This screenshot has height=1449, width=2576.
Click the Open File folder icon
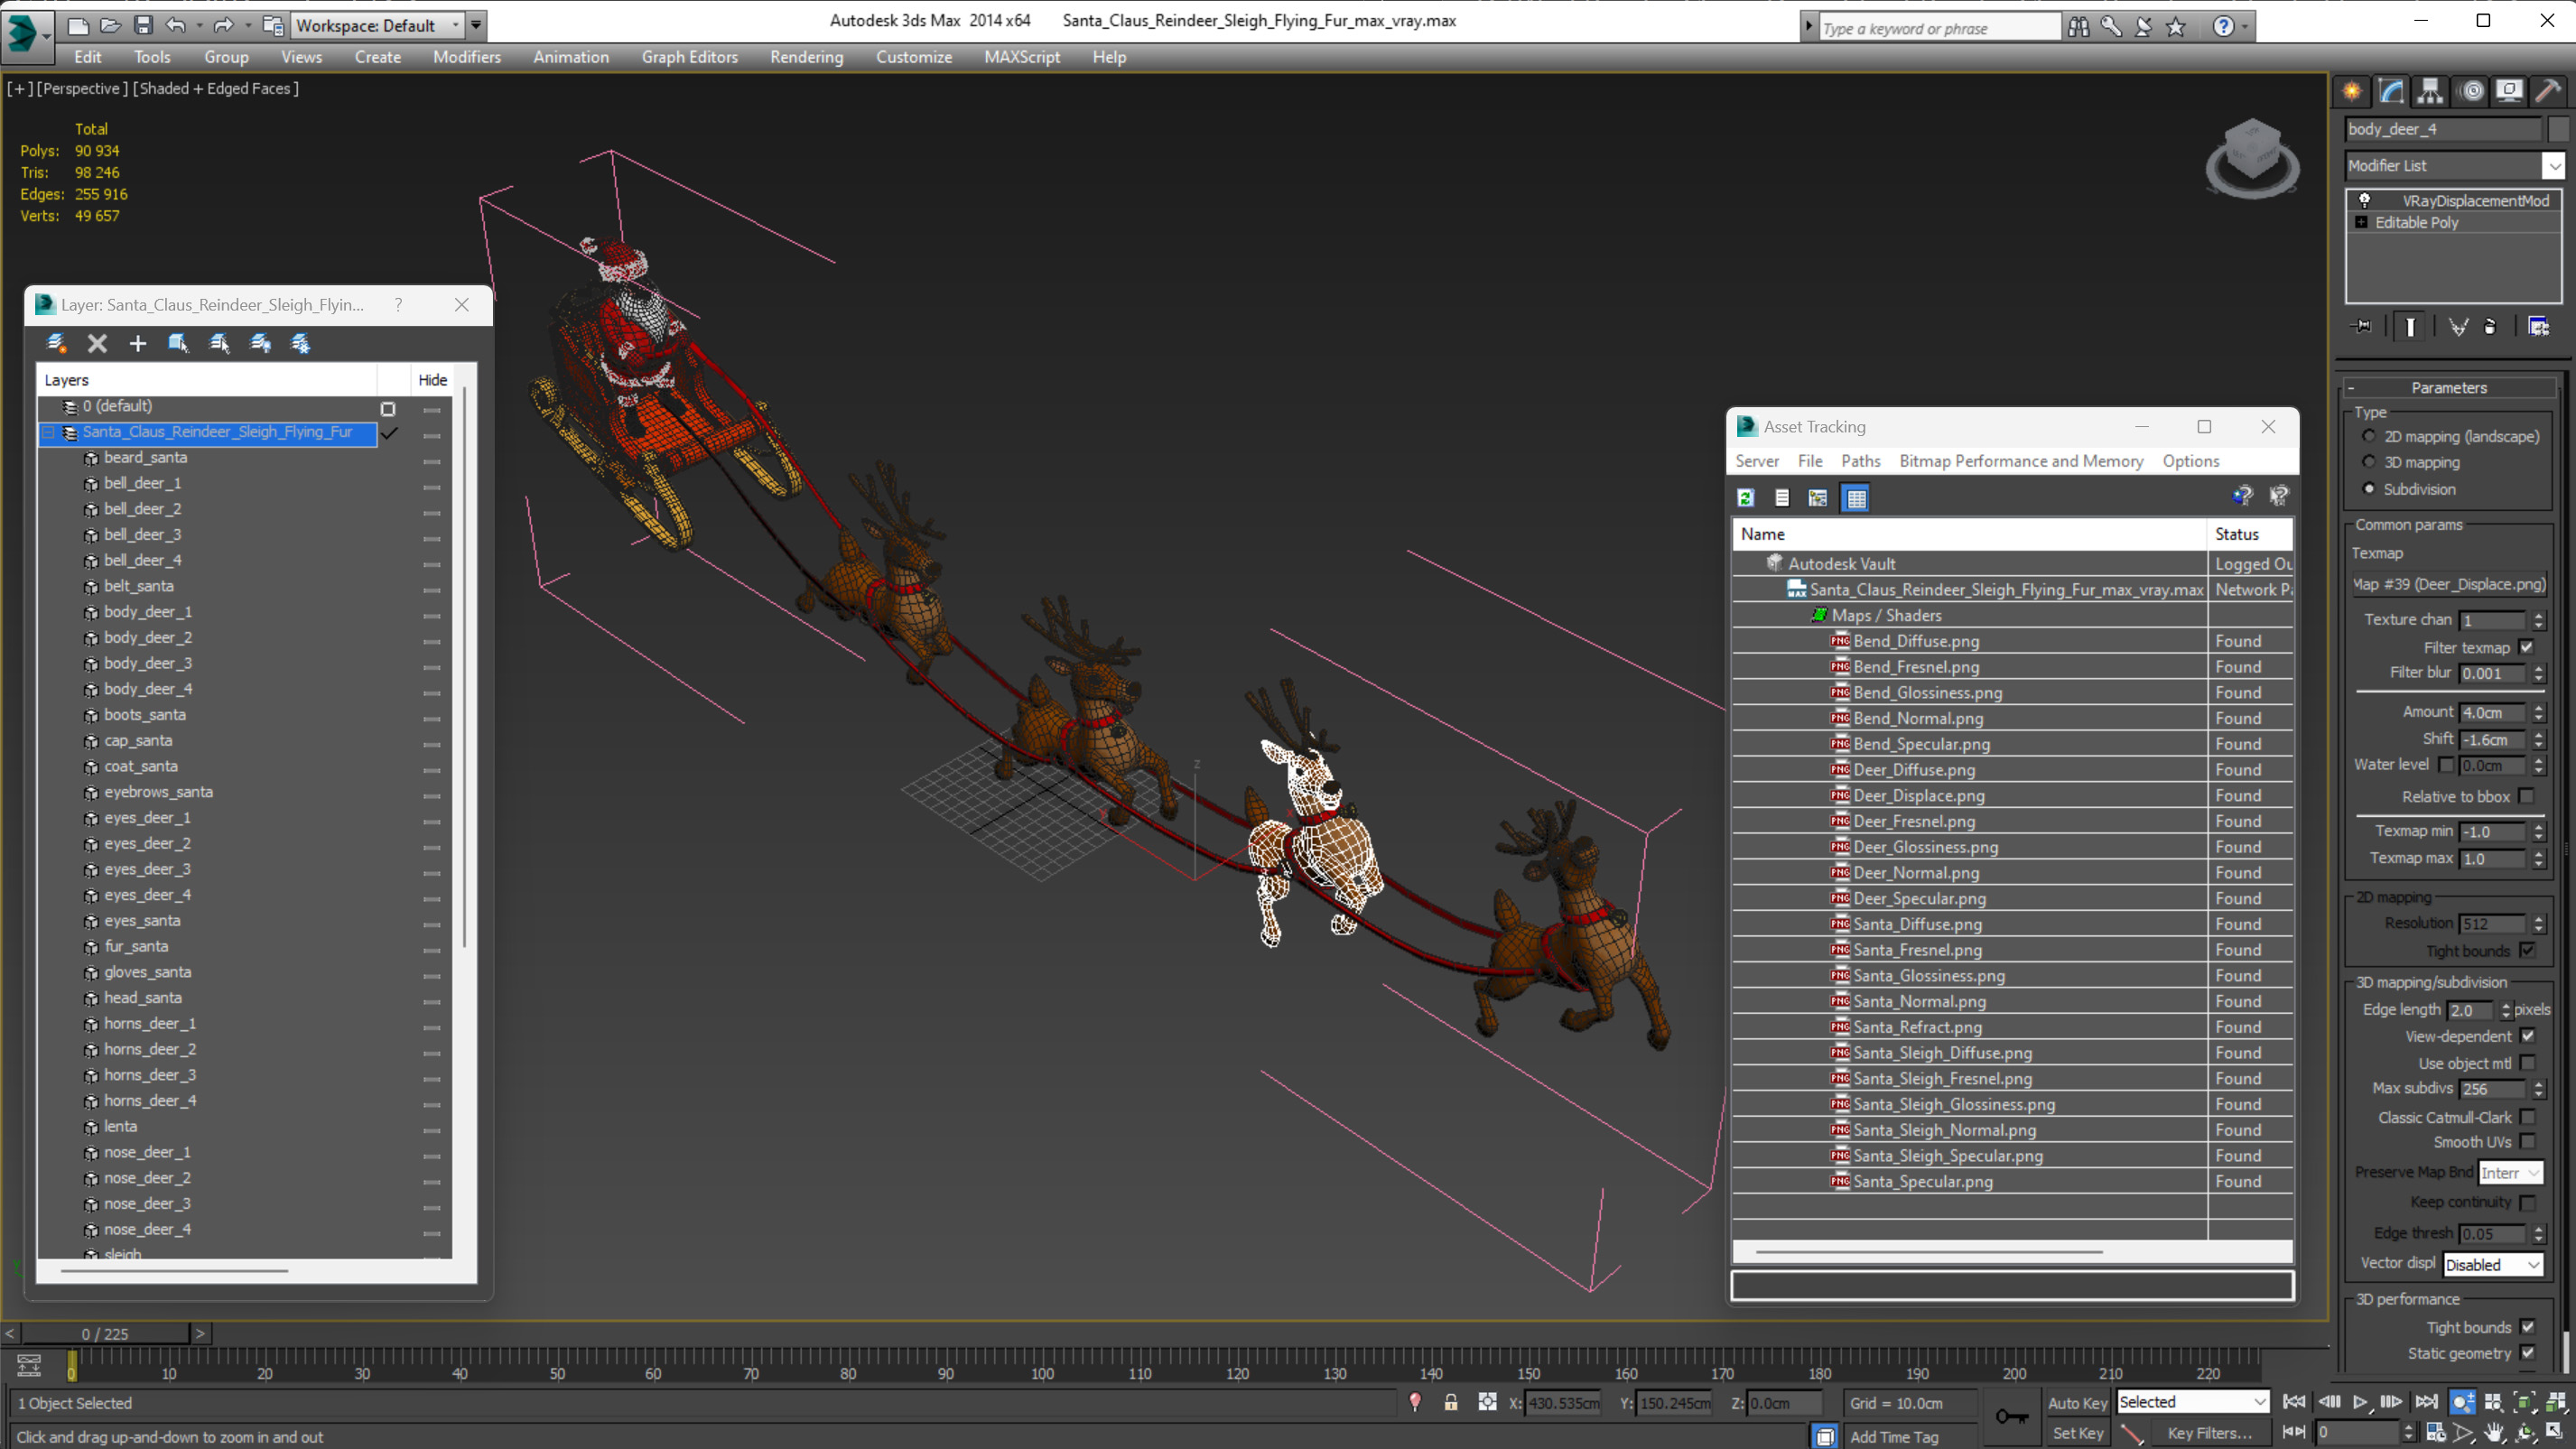[x=111, y=25]
